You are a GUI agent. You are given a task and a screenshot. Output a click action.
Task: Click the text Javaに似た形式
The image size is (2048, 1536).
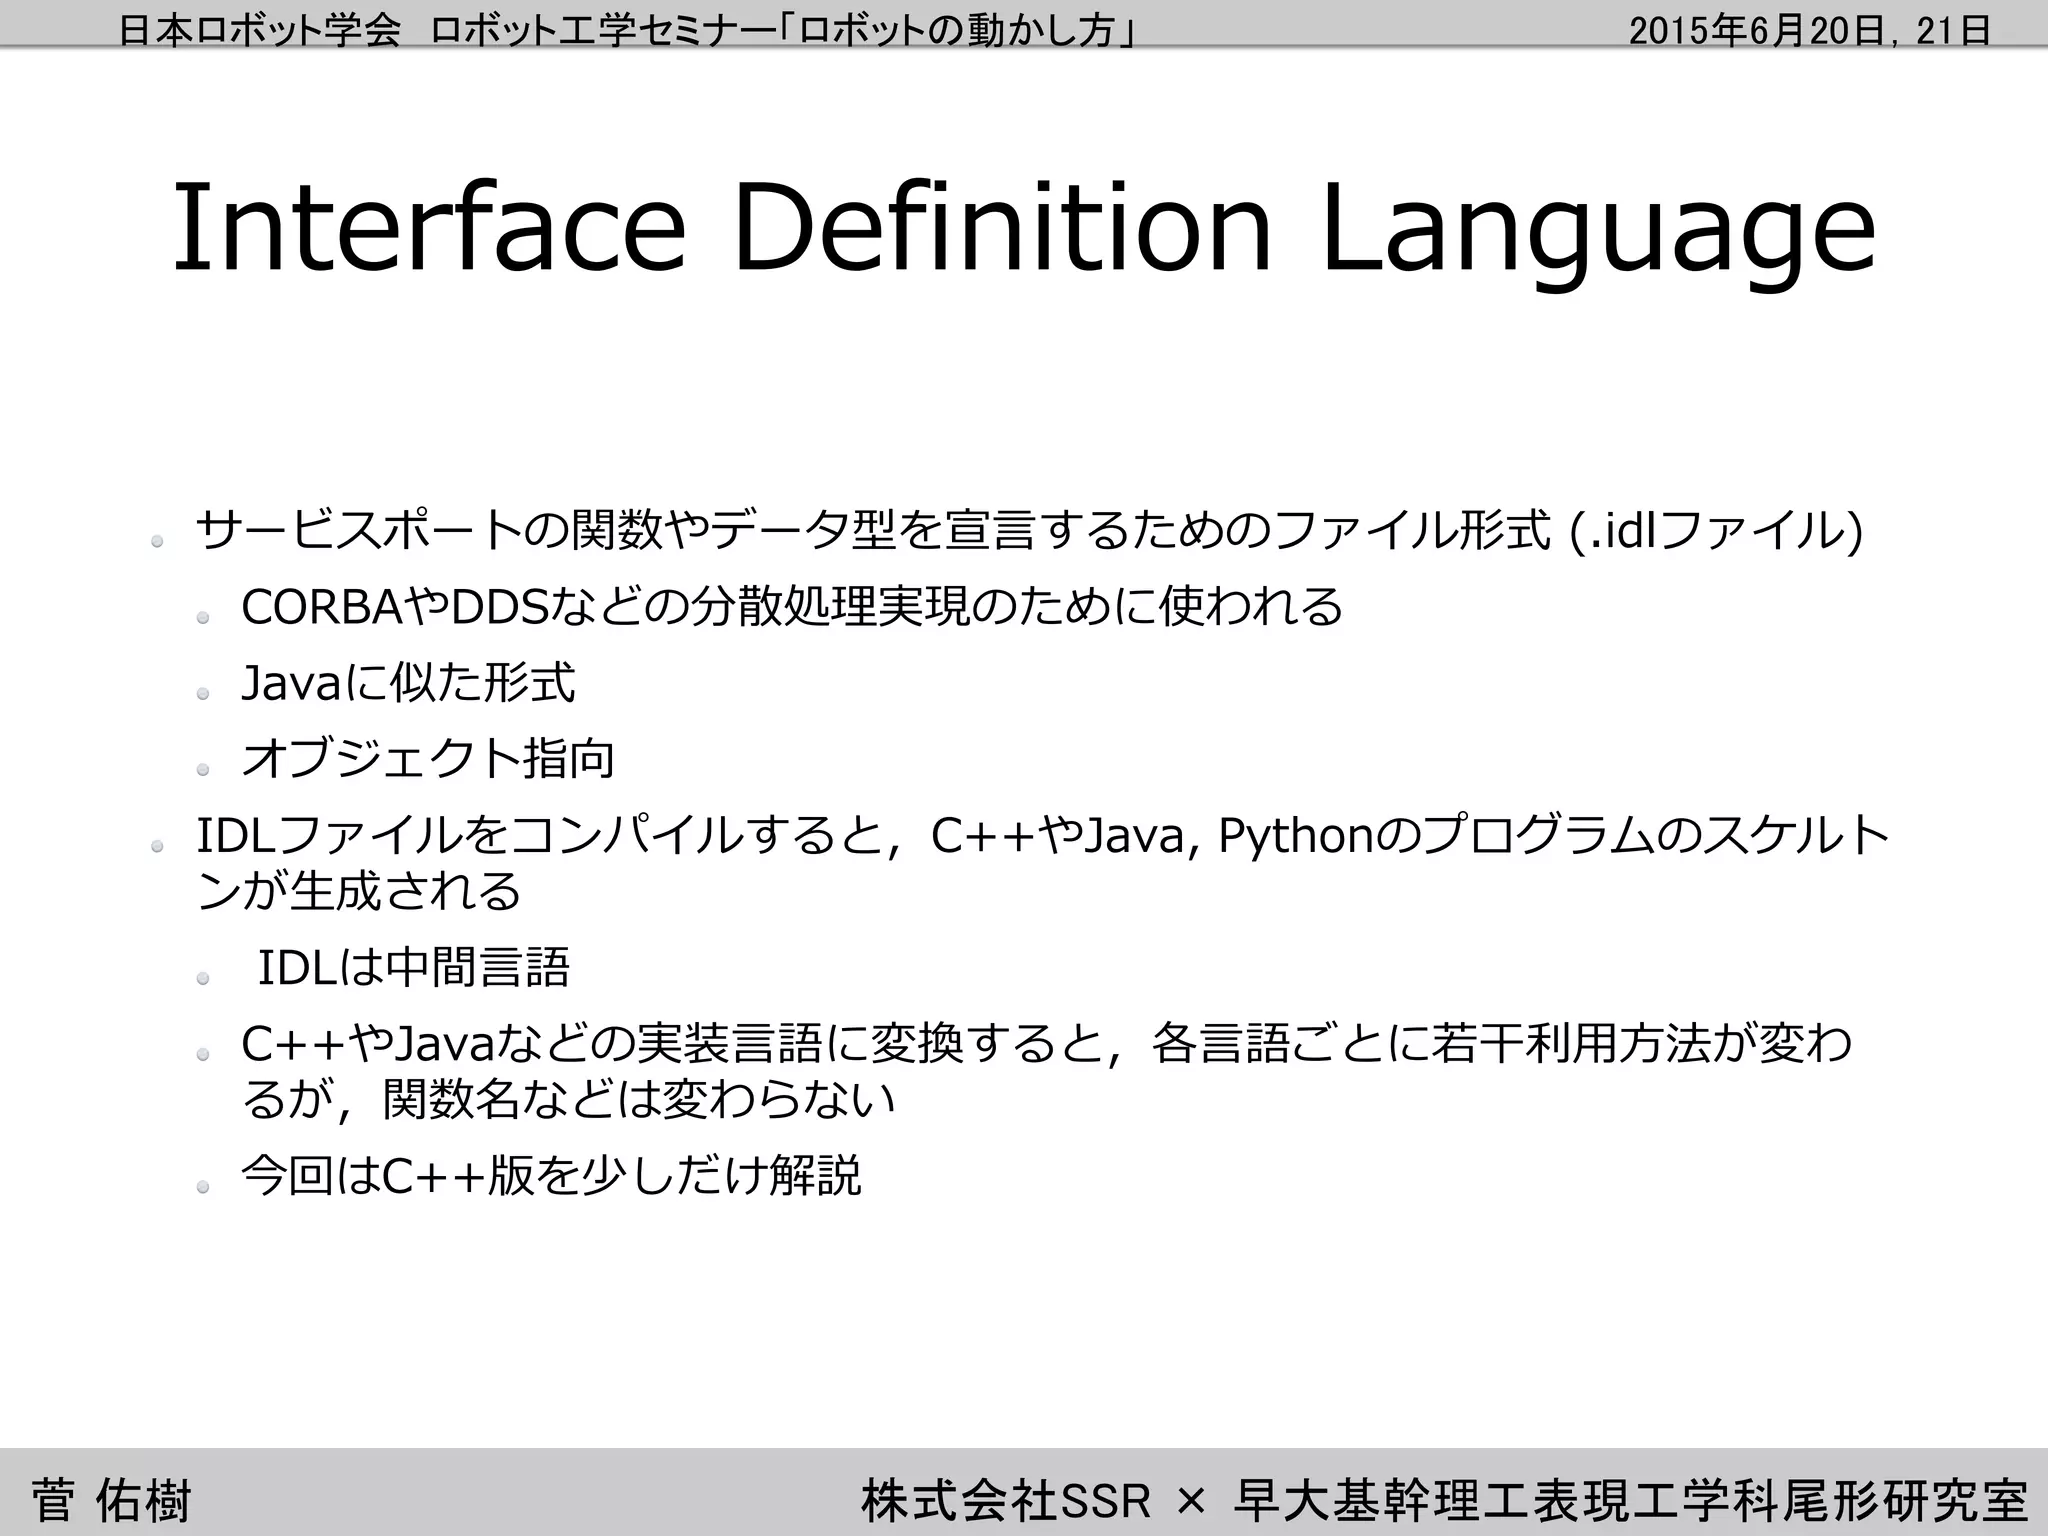(x=408, y=683)
